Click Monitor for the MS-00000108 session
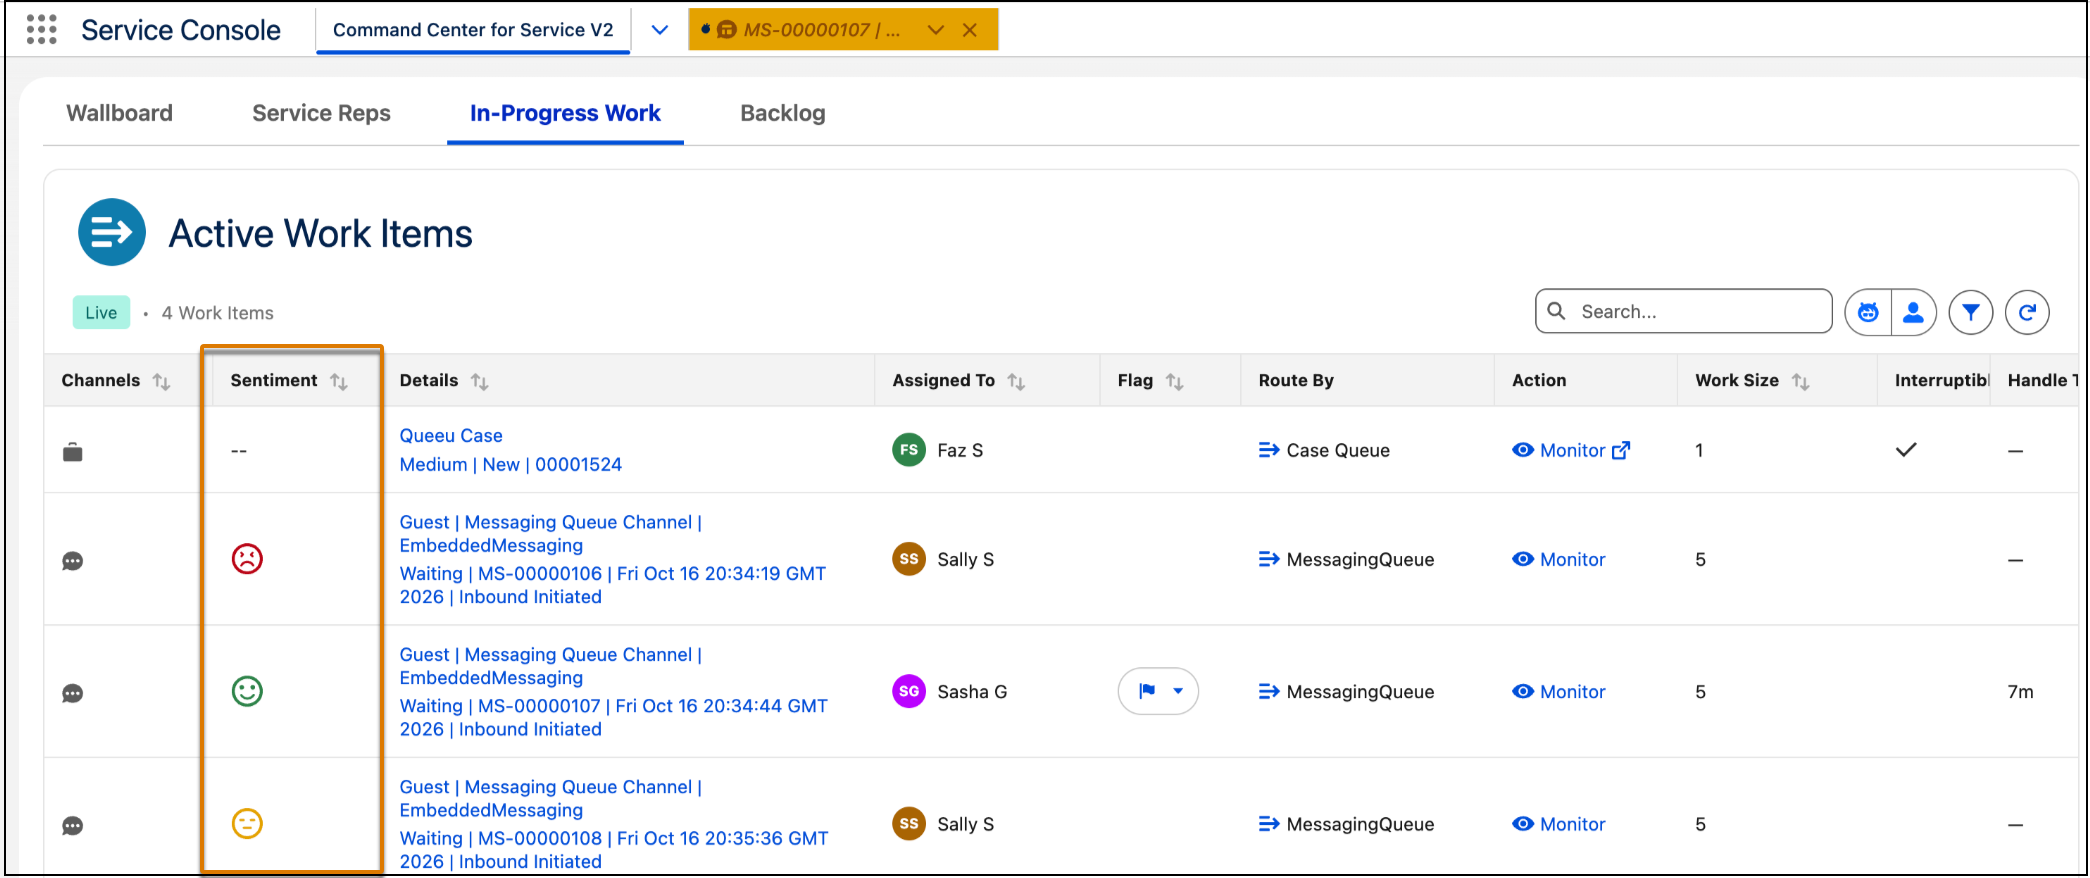Image resolution: width=2090 pixels, height=878 pixels. click(x=1559, y=824)
